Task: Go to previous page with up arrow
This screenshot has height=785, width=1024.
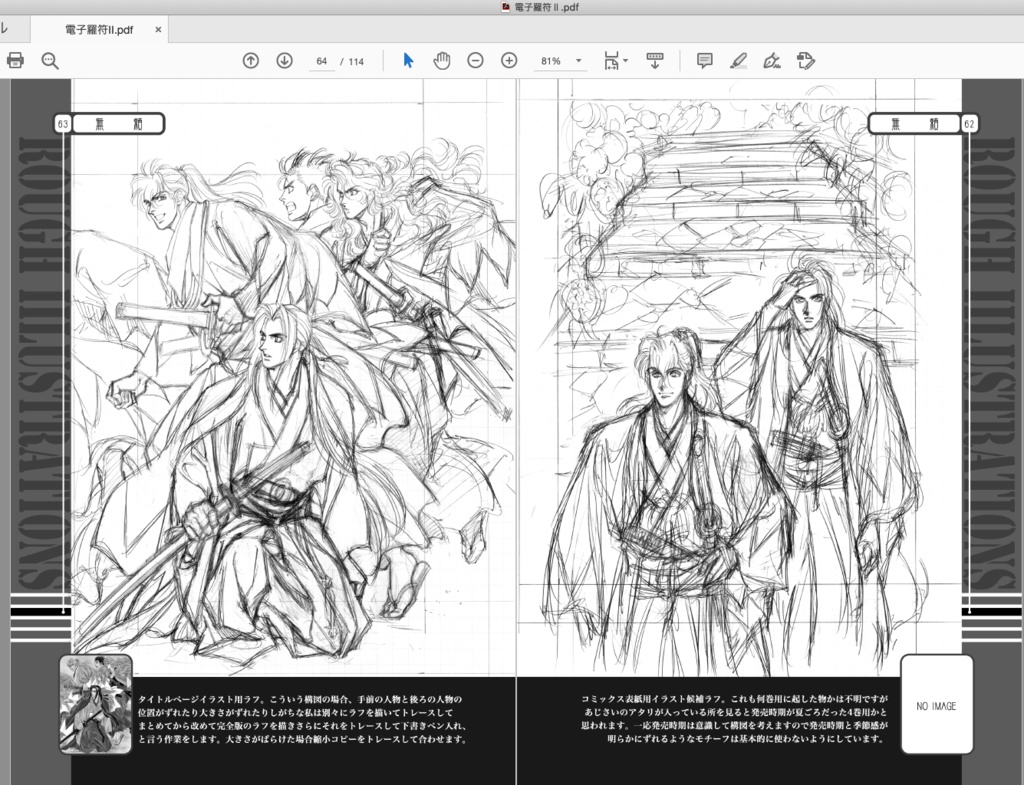Action: 251,61
